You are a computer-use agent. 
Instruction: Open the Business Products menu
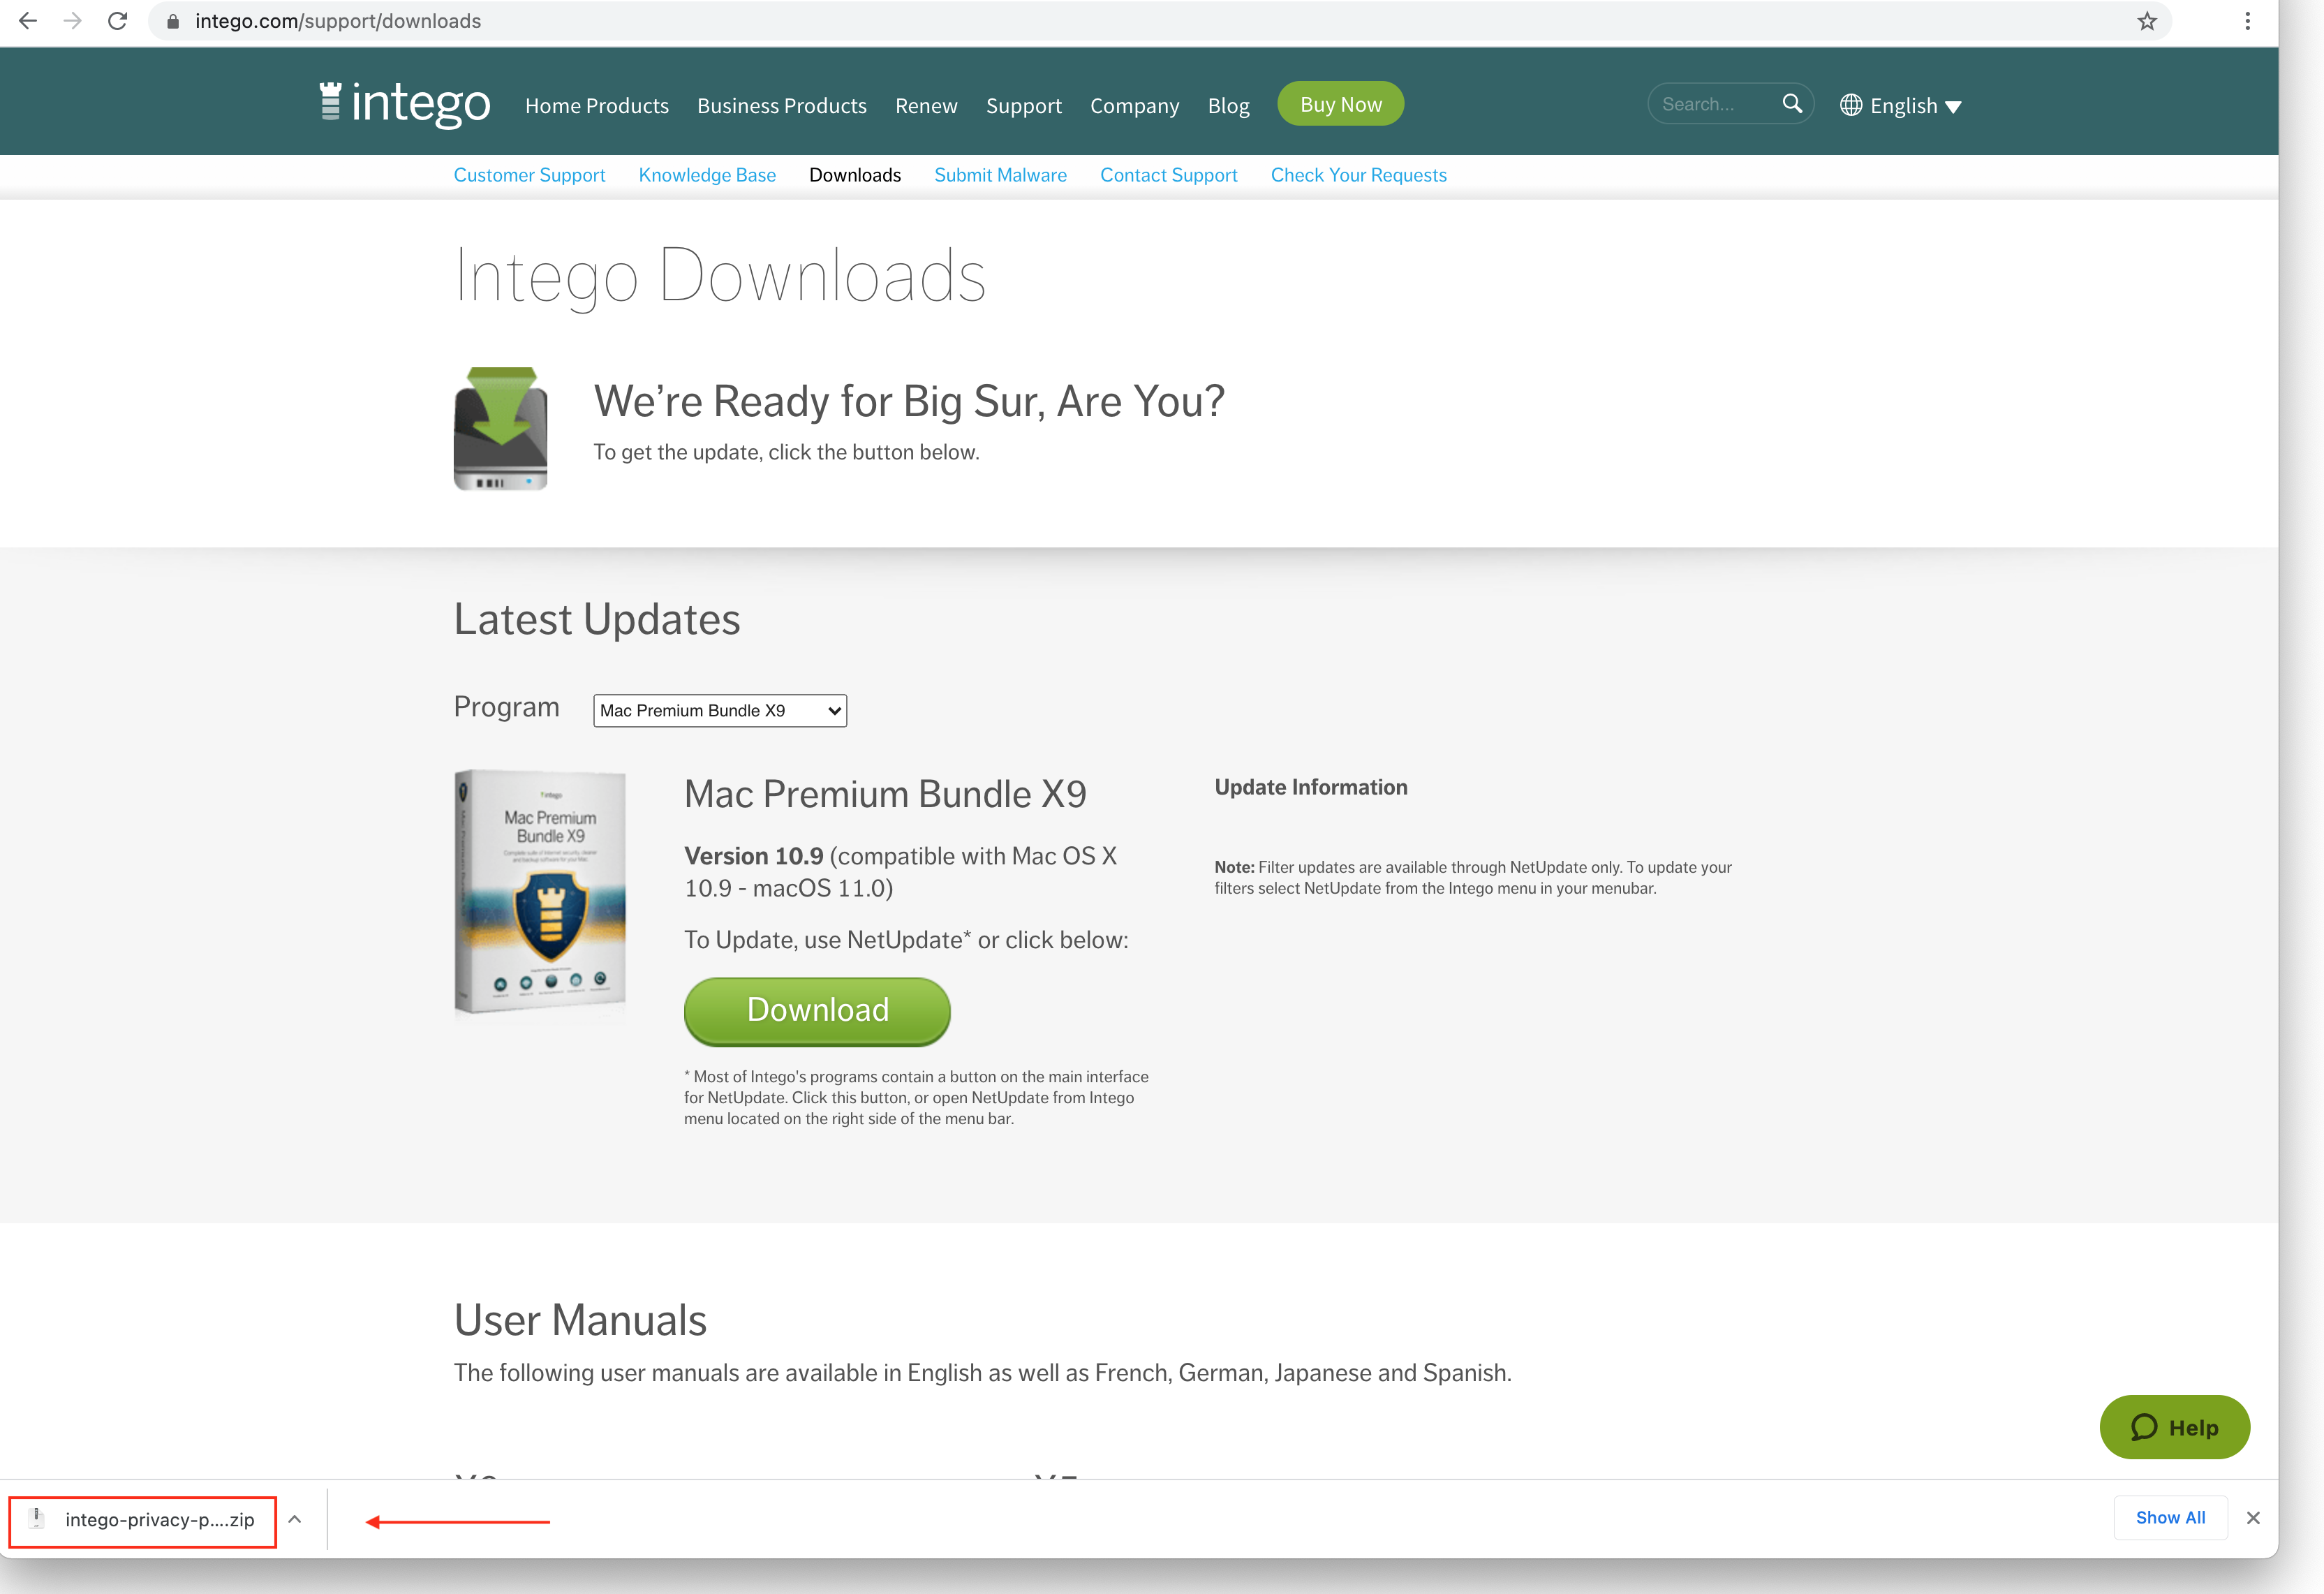(x=782, y=105)
